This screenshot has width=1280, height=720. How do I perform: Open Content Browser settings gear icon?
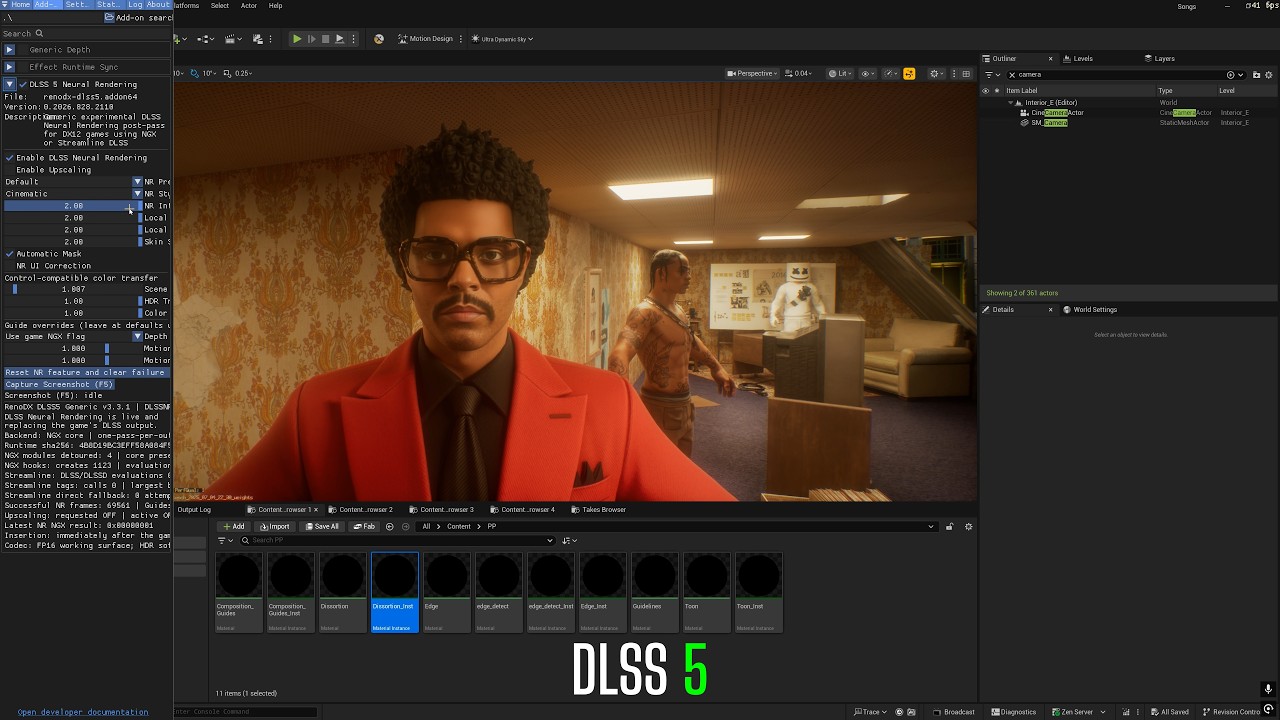click(x=968, y=527)
